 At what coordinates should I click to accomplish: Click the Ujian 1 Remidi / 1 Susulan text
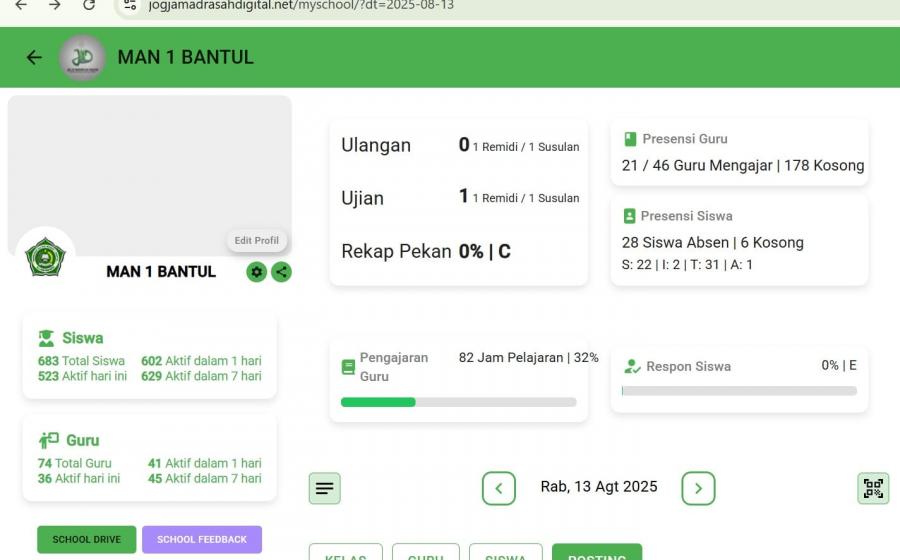tap(526, 198)
